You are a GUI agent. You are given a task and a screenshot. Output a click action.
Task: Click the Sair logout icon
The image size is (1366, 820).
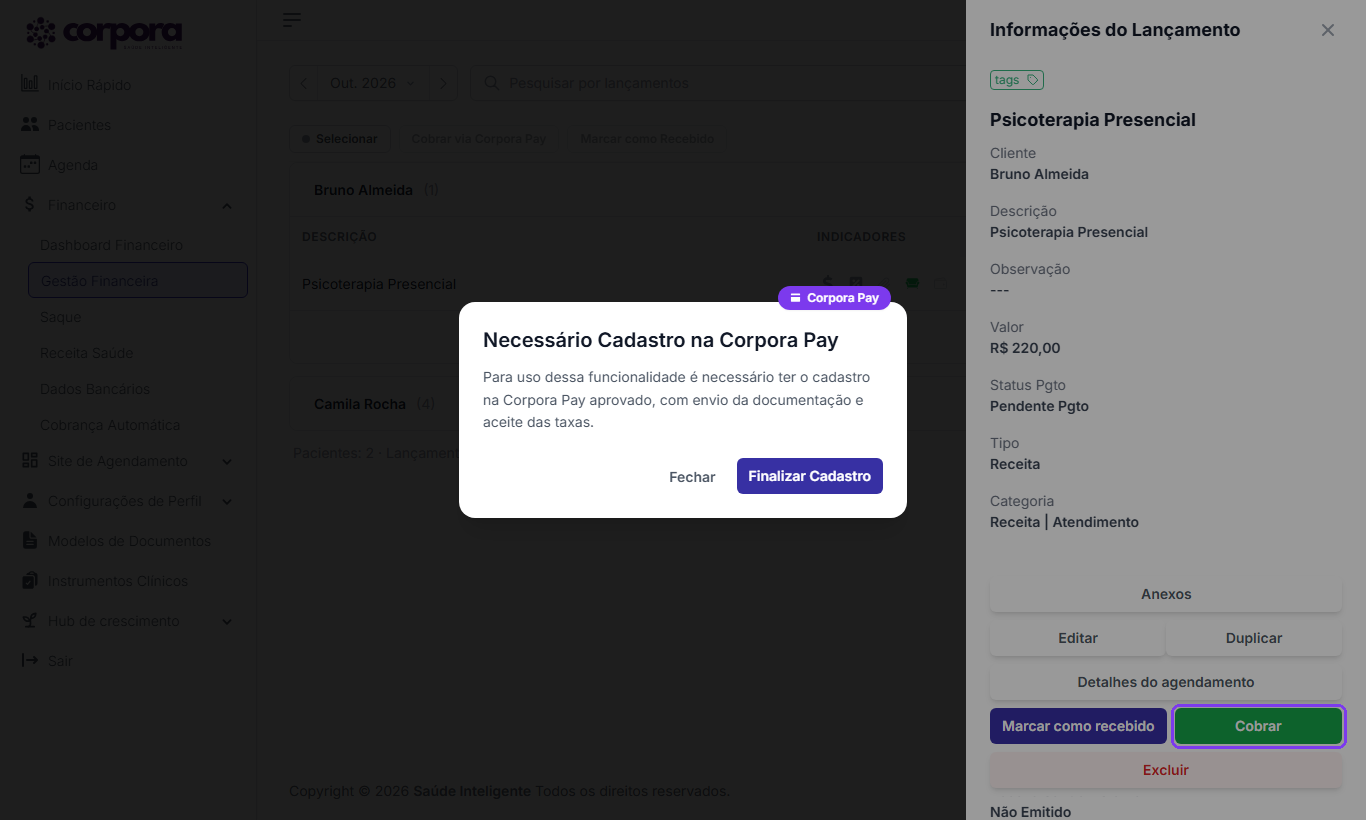click(30, 661)
